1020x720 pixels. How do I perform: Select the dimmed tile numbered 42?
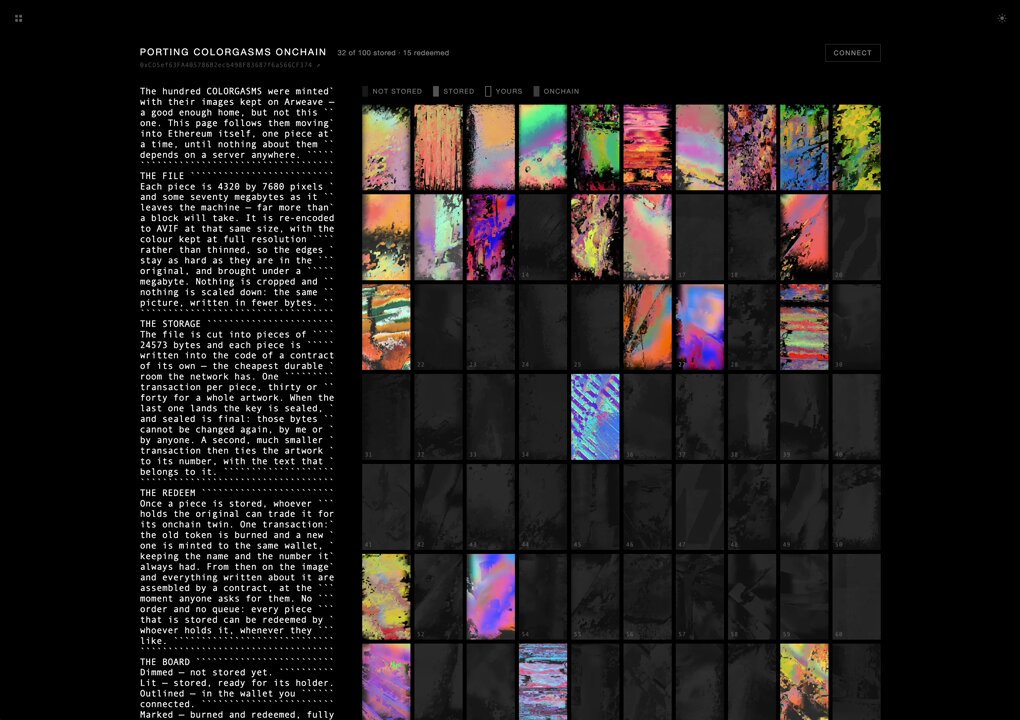pos(438,507)
